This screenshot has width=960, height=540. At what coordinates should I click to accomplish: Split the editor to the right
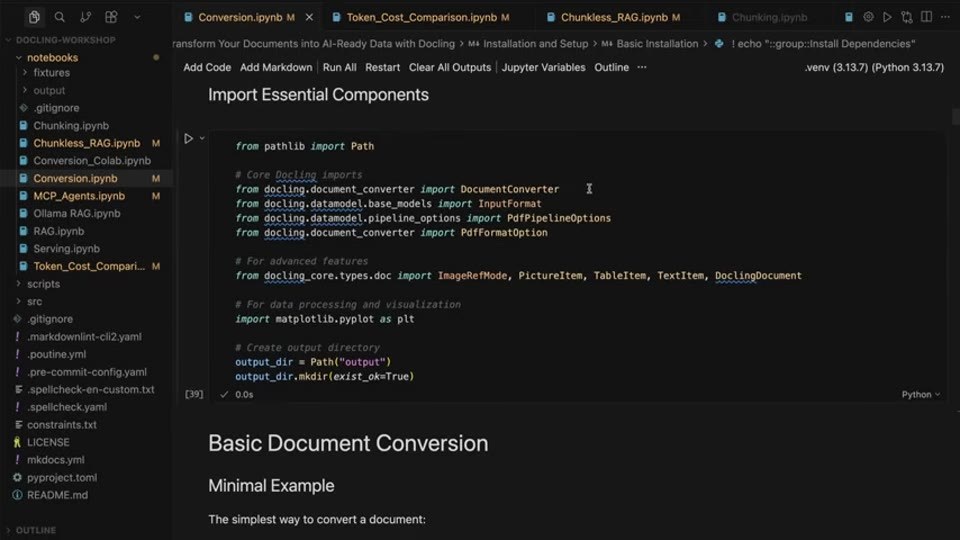click(926, 17)
